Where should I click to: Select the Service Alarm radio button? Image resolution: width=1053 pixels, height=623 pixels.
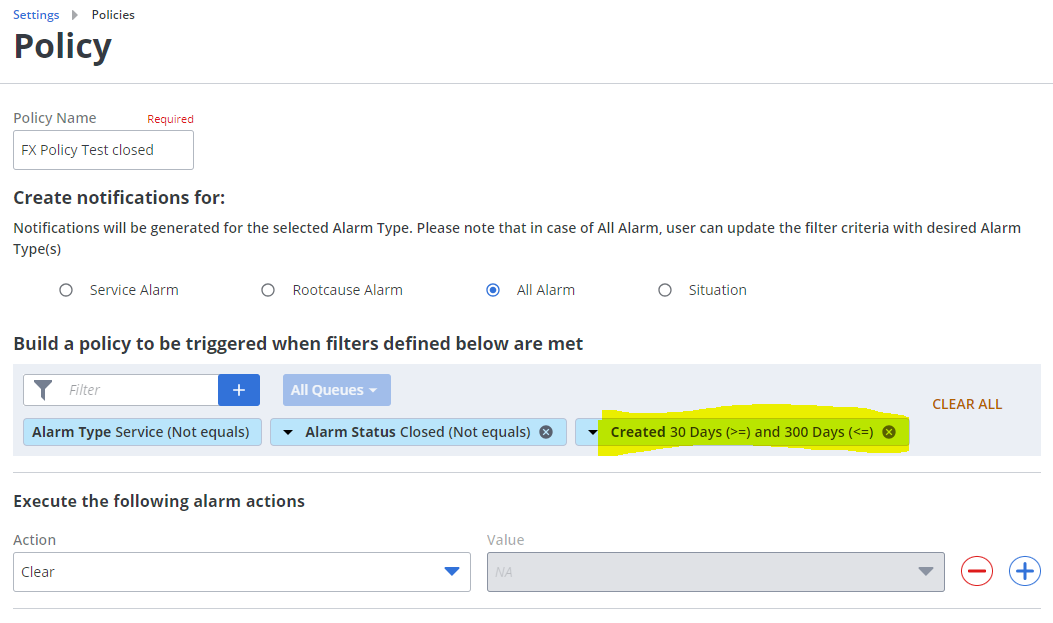(x=66, y=290)
